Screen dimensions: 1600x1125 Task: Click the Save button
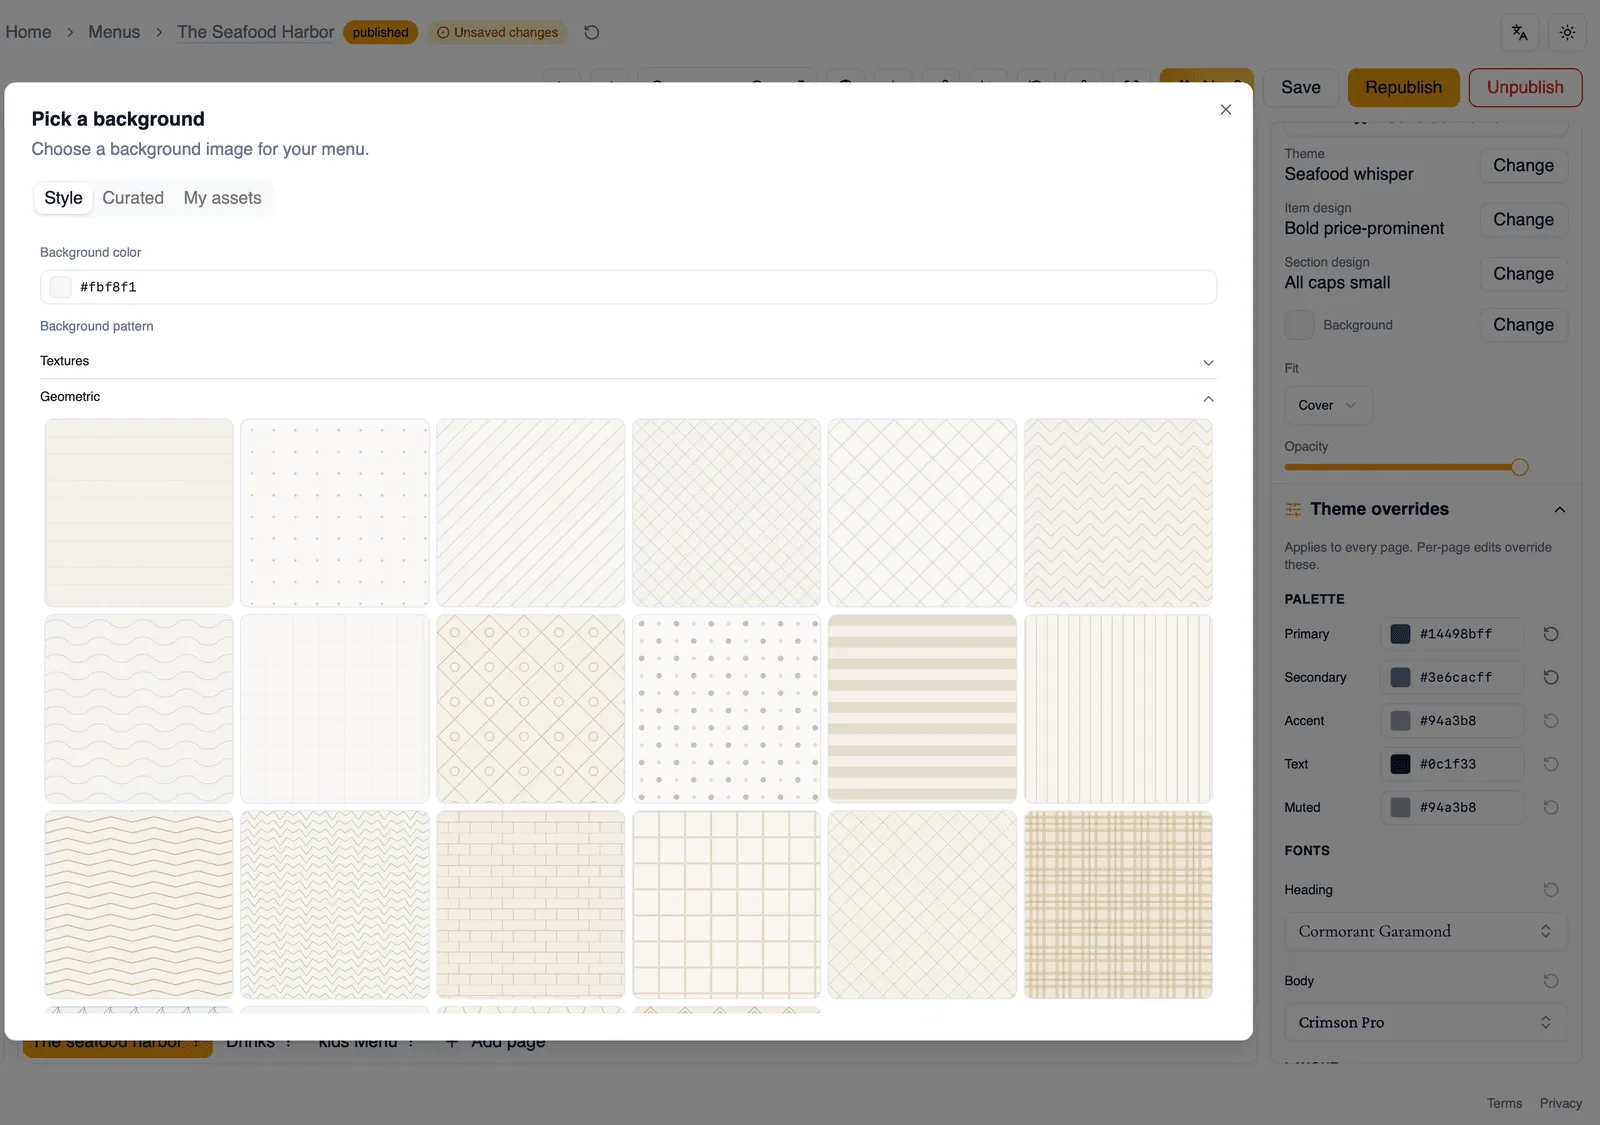pyautogui.click(x=1301, y=87)
